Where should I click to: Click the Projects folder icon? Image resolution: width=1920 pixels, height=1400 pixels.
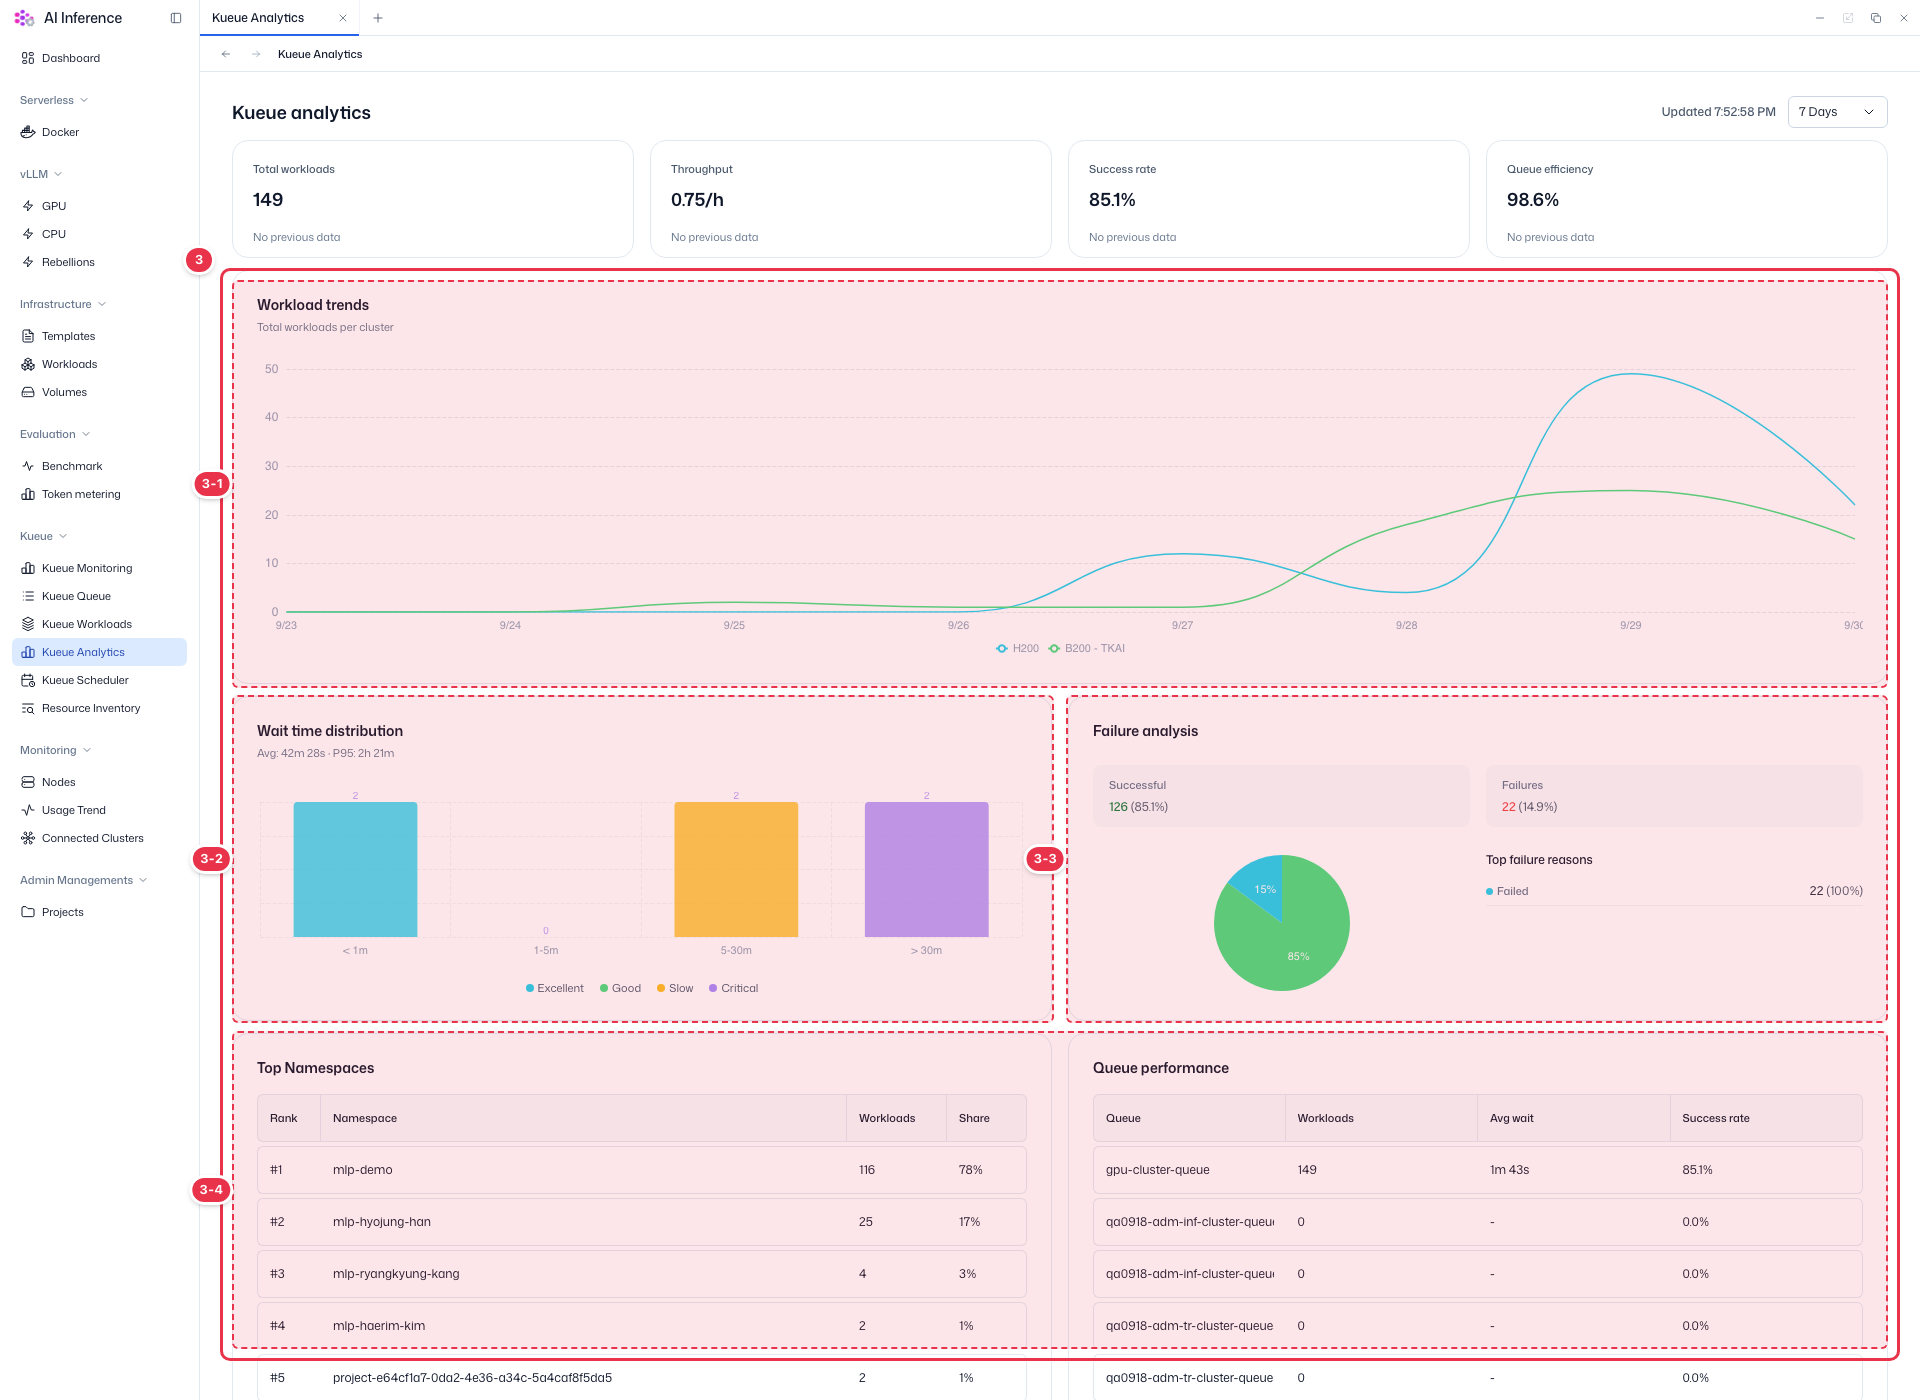pos(28,912)
